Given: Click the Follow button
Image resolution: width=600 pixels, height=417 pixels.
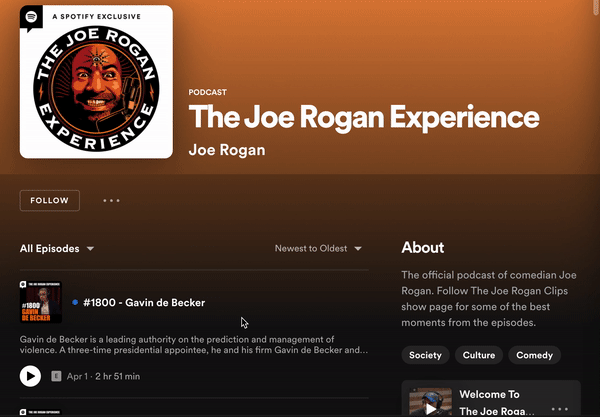Looking at the screenshot, I should tap(49, 200).
